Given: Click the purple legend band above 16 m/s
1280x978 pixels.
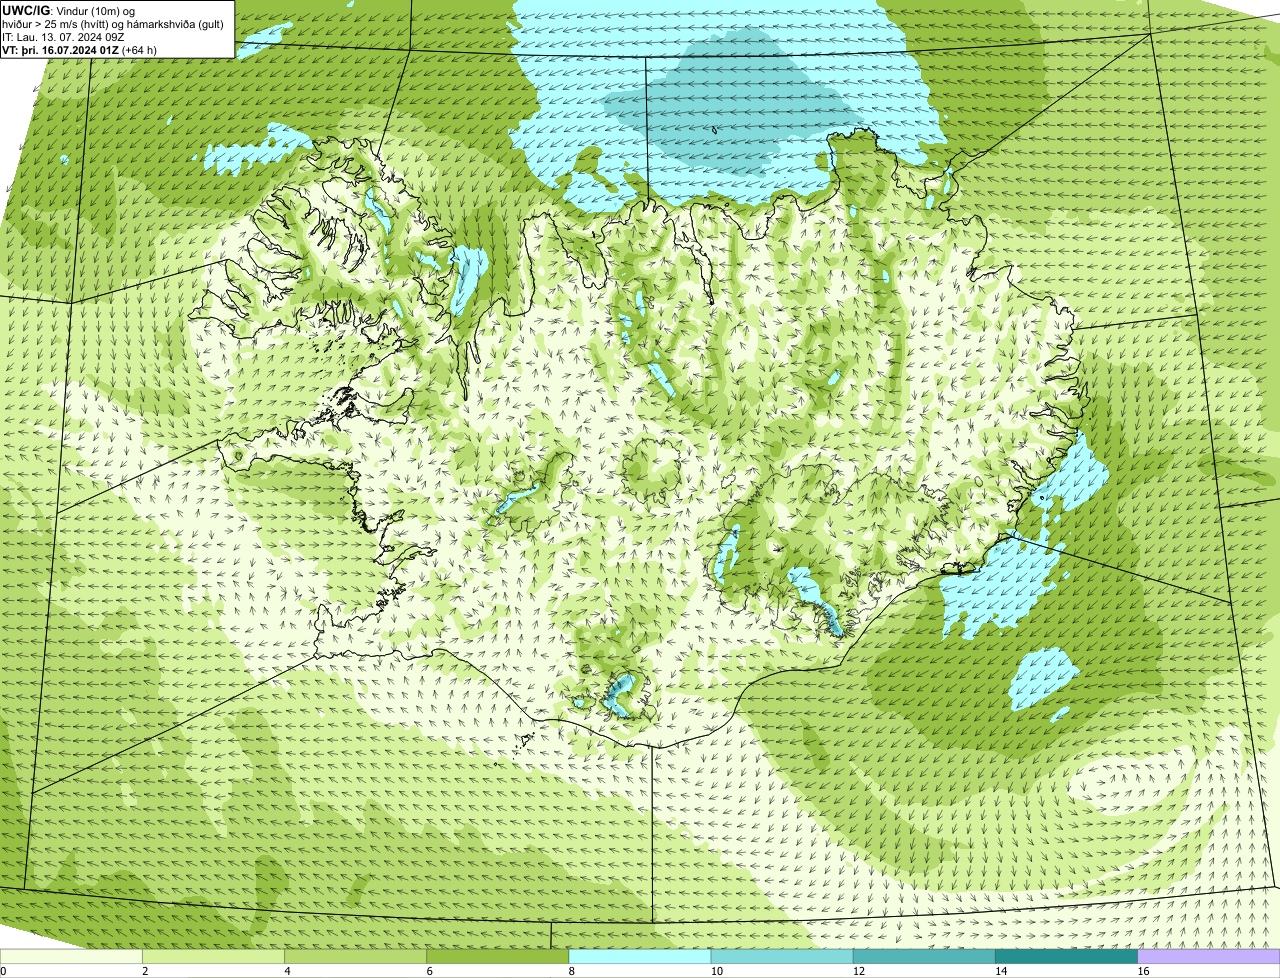Looking at the screenshot, I should [x=1208, y=957].
